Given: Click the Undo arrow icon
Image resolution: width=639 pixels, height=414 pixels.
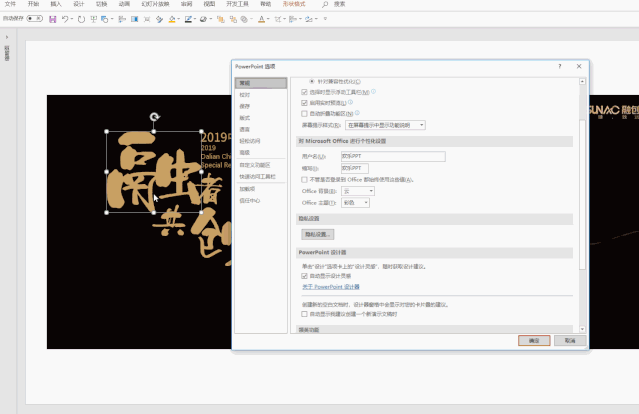Looking at the screenshot, I should tap(65, 19).
